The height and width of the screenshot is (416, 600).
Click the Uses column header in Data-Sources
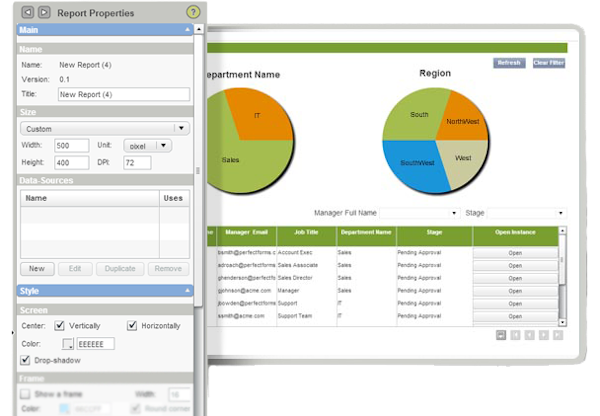tap(174, 198)
